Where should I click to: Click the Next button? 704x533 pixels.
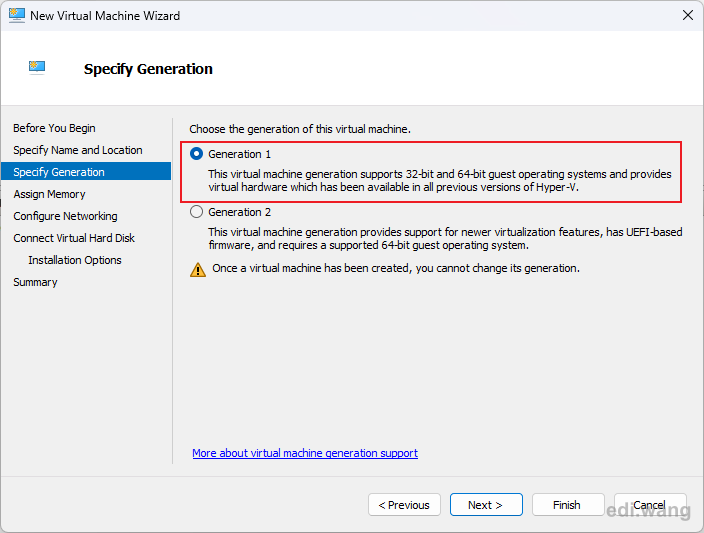[486, 505]
